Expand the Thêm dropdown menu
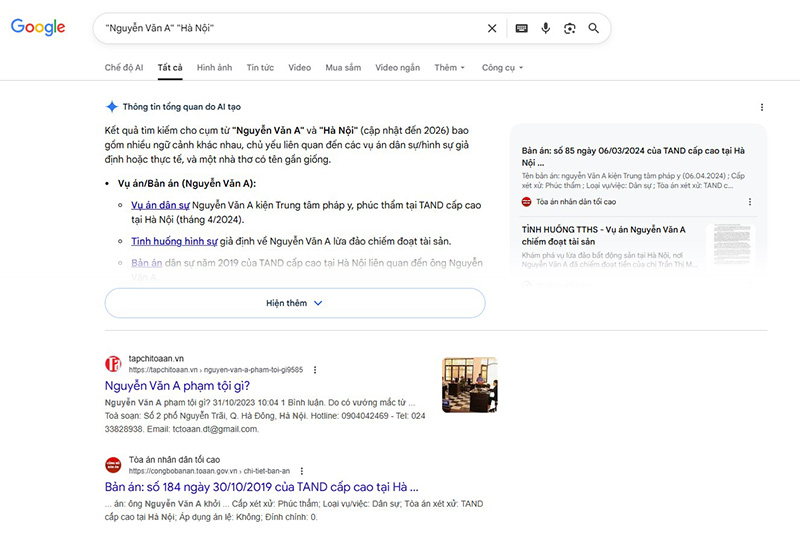800x538 pixels. [449, 67]
